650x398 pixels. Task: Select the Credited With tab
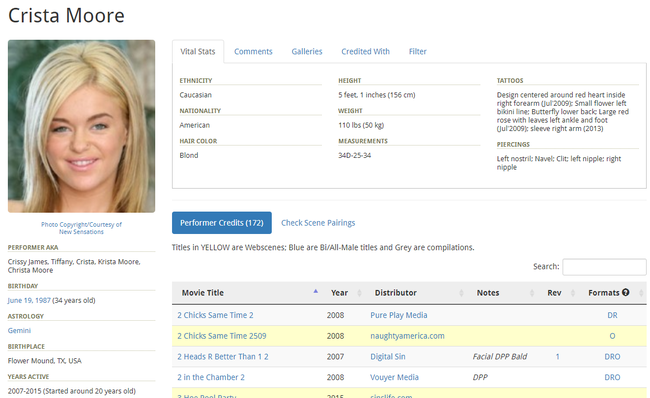pyautogui.click(x=365, y=51)
